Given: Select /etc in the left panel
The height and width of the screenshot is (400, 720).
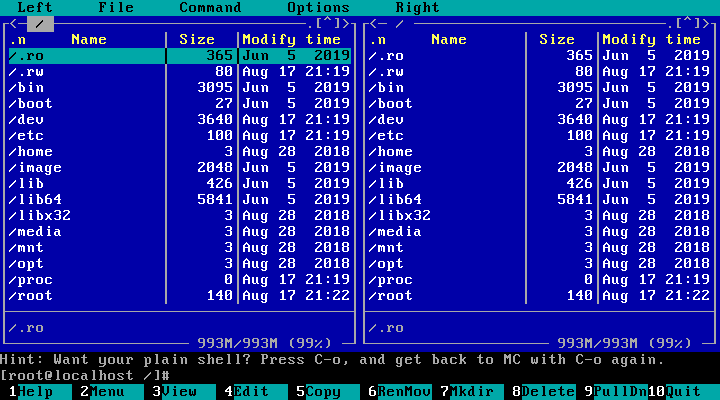Looking at the screenshot, I should tap(180, 135).
